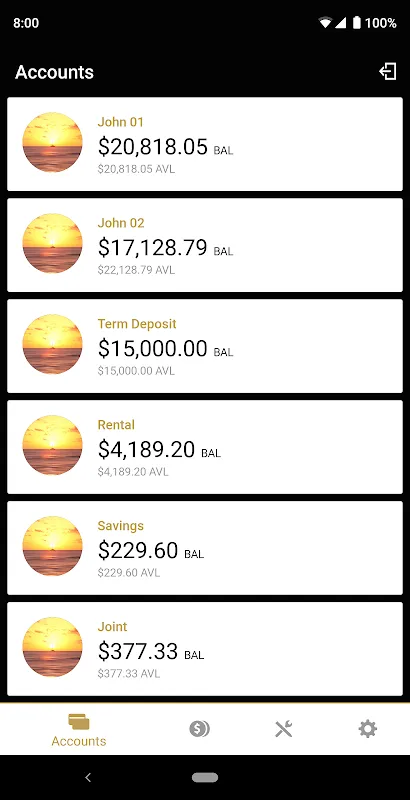Open the Term Deposit $15,000.00 balance
Viewport: 410px width, 800px height.
point(152,348)
